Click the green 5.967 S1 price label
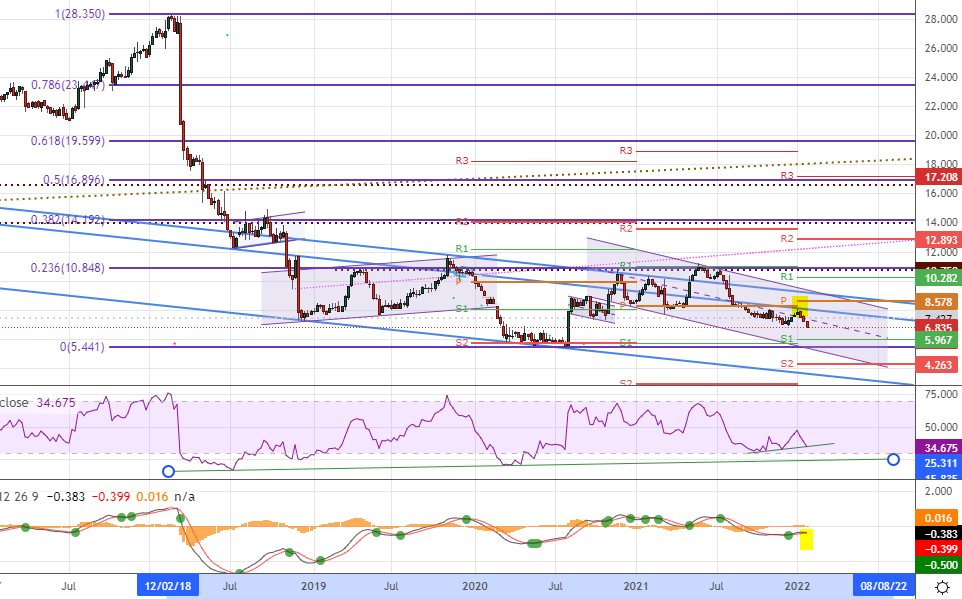The height and width of the screenshot is (599, 962). point(937,340)
